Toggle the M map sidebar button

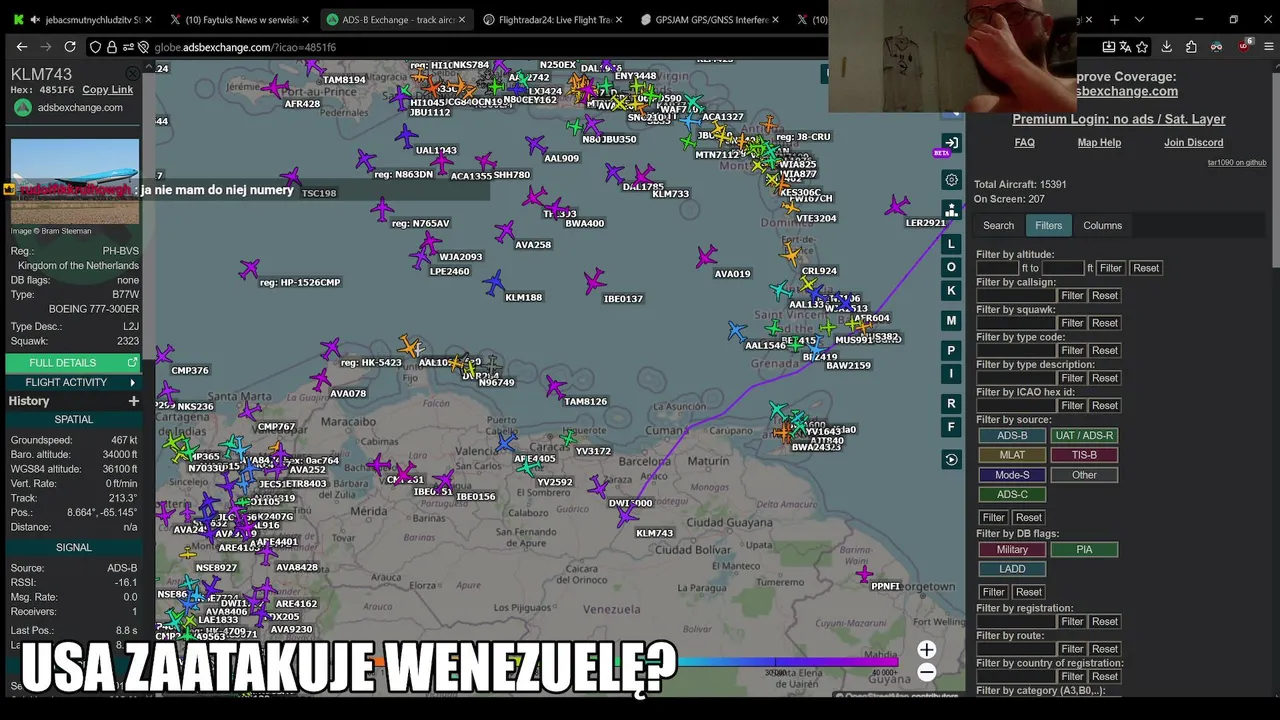point(951,320)
